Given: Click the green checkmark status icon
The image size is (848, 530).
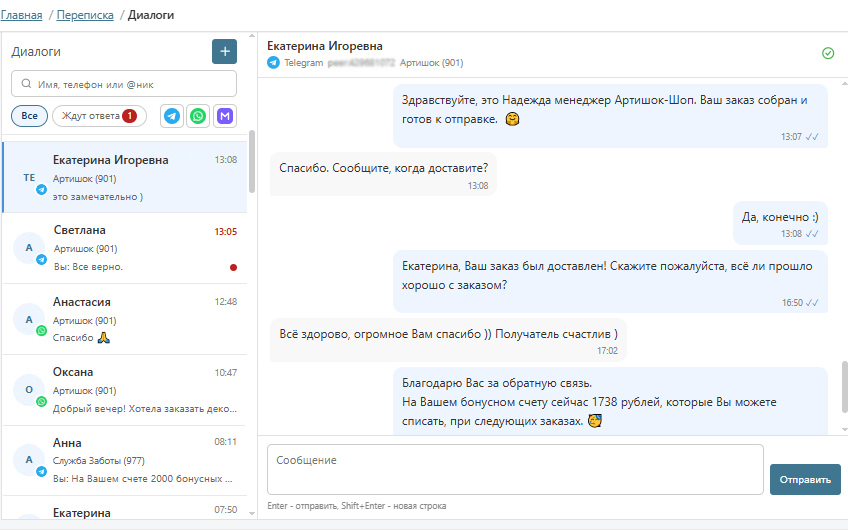Looking at the screenshot, I should point(827,53).
